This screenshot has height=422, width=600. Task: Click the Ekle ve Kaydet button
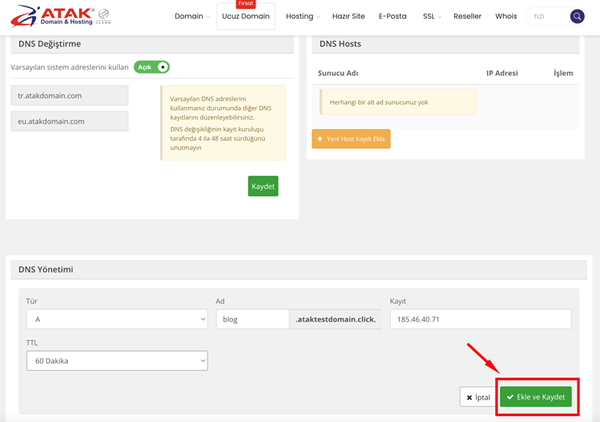[x=536, y=397]
